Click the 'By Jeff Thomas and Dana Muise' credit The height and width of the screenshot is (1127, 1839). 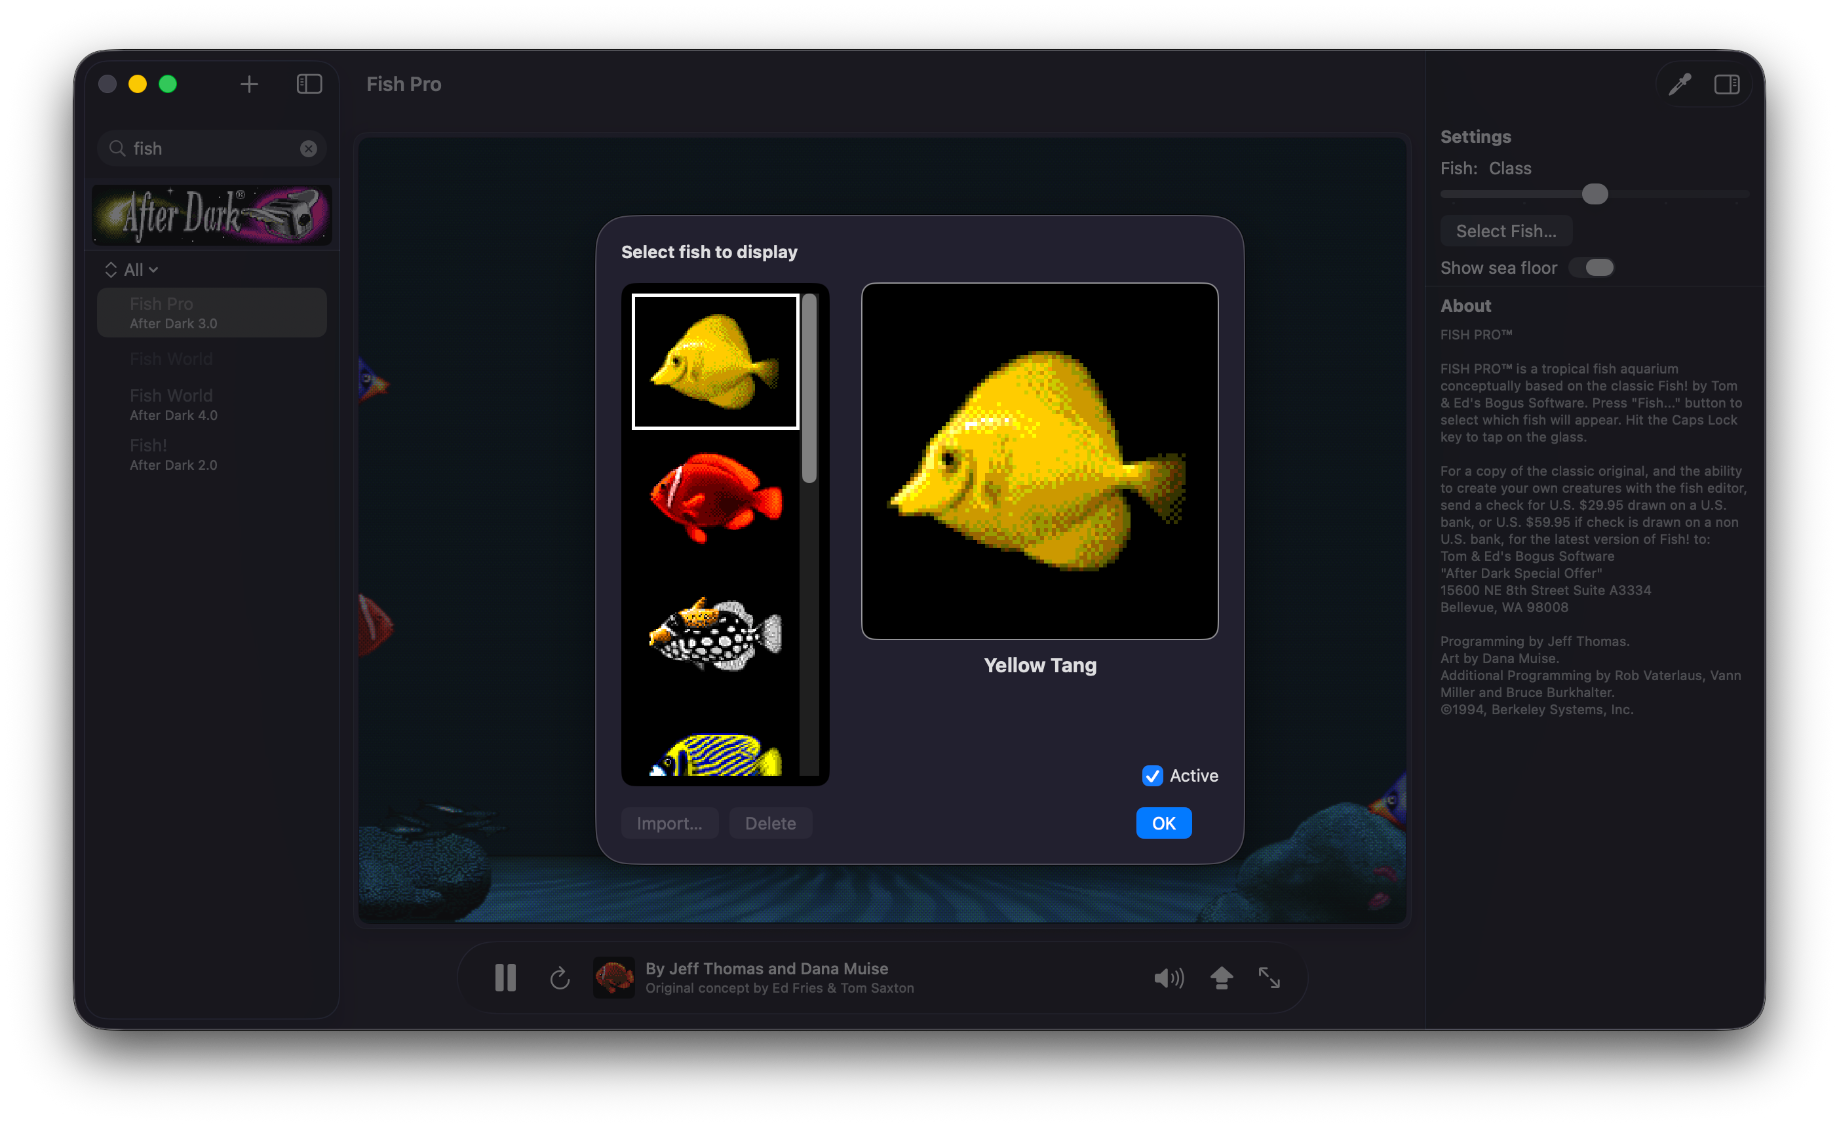pos(766,968)
